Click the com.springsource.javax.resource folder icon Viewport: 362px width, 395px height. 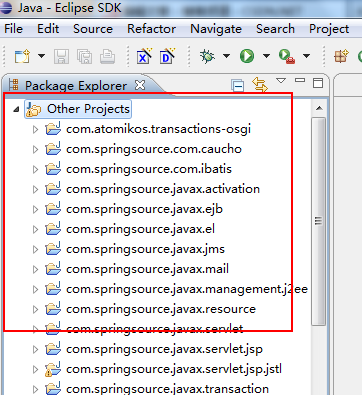[53, 309]
